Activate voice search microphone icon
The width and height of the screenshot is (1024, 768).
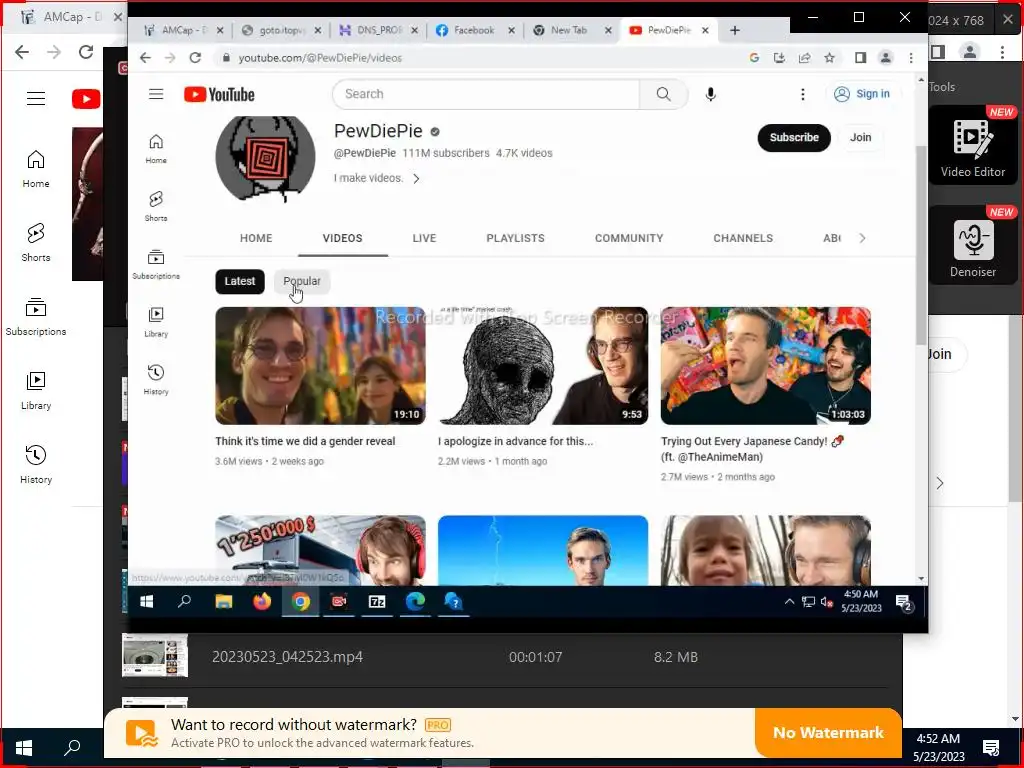pos(711,95)
